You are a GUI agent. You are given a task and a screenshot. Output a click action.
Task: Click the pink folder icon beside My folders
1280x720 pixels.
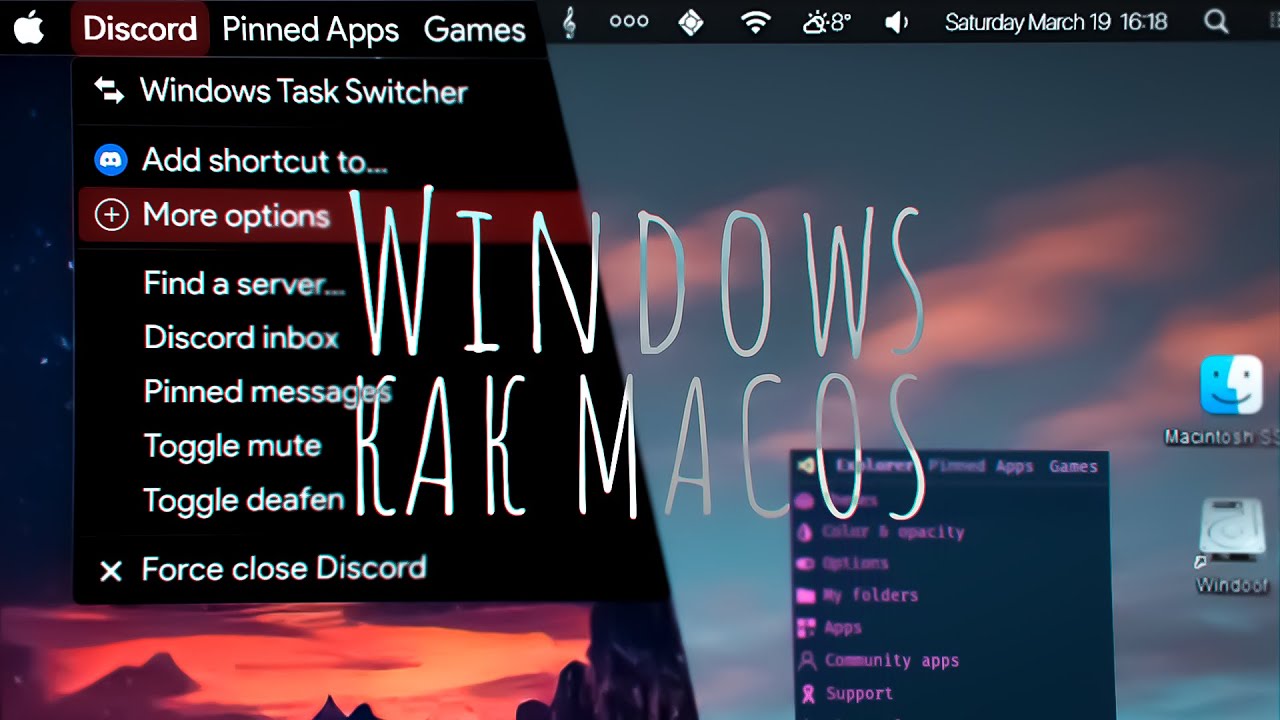click(x=805, y=596)
